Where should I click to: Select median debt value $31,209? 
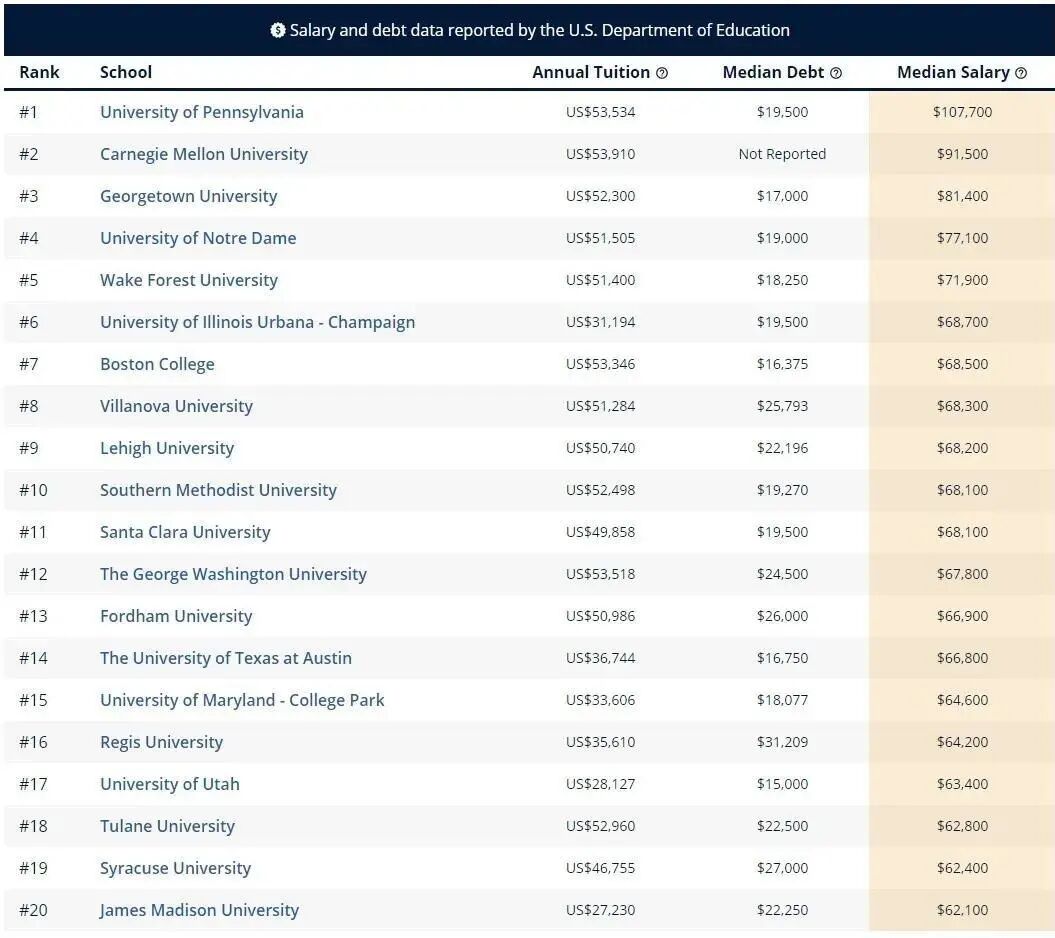(782, 742)
